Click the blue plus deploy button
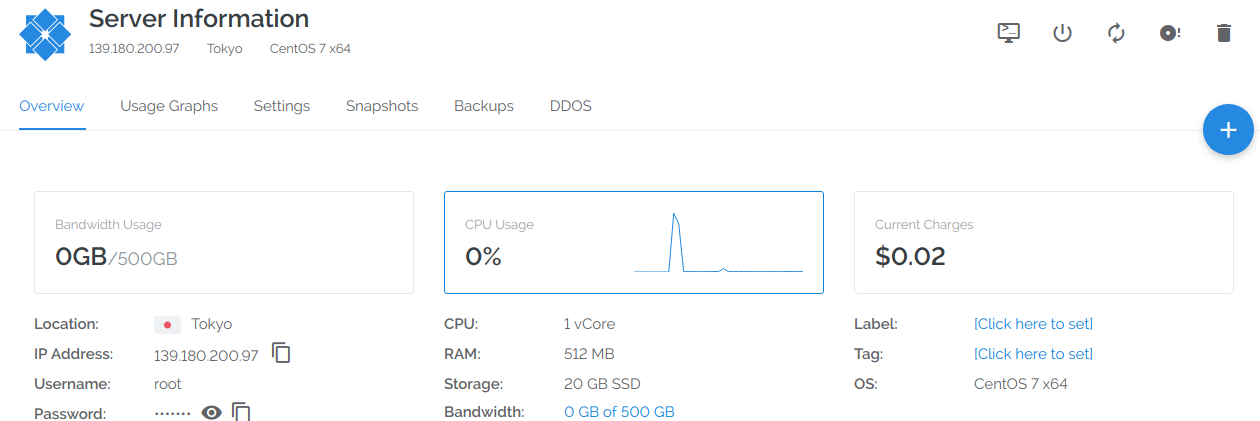The height and width of the screenshot is (421, 1260). (1228, 130)
